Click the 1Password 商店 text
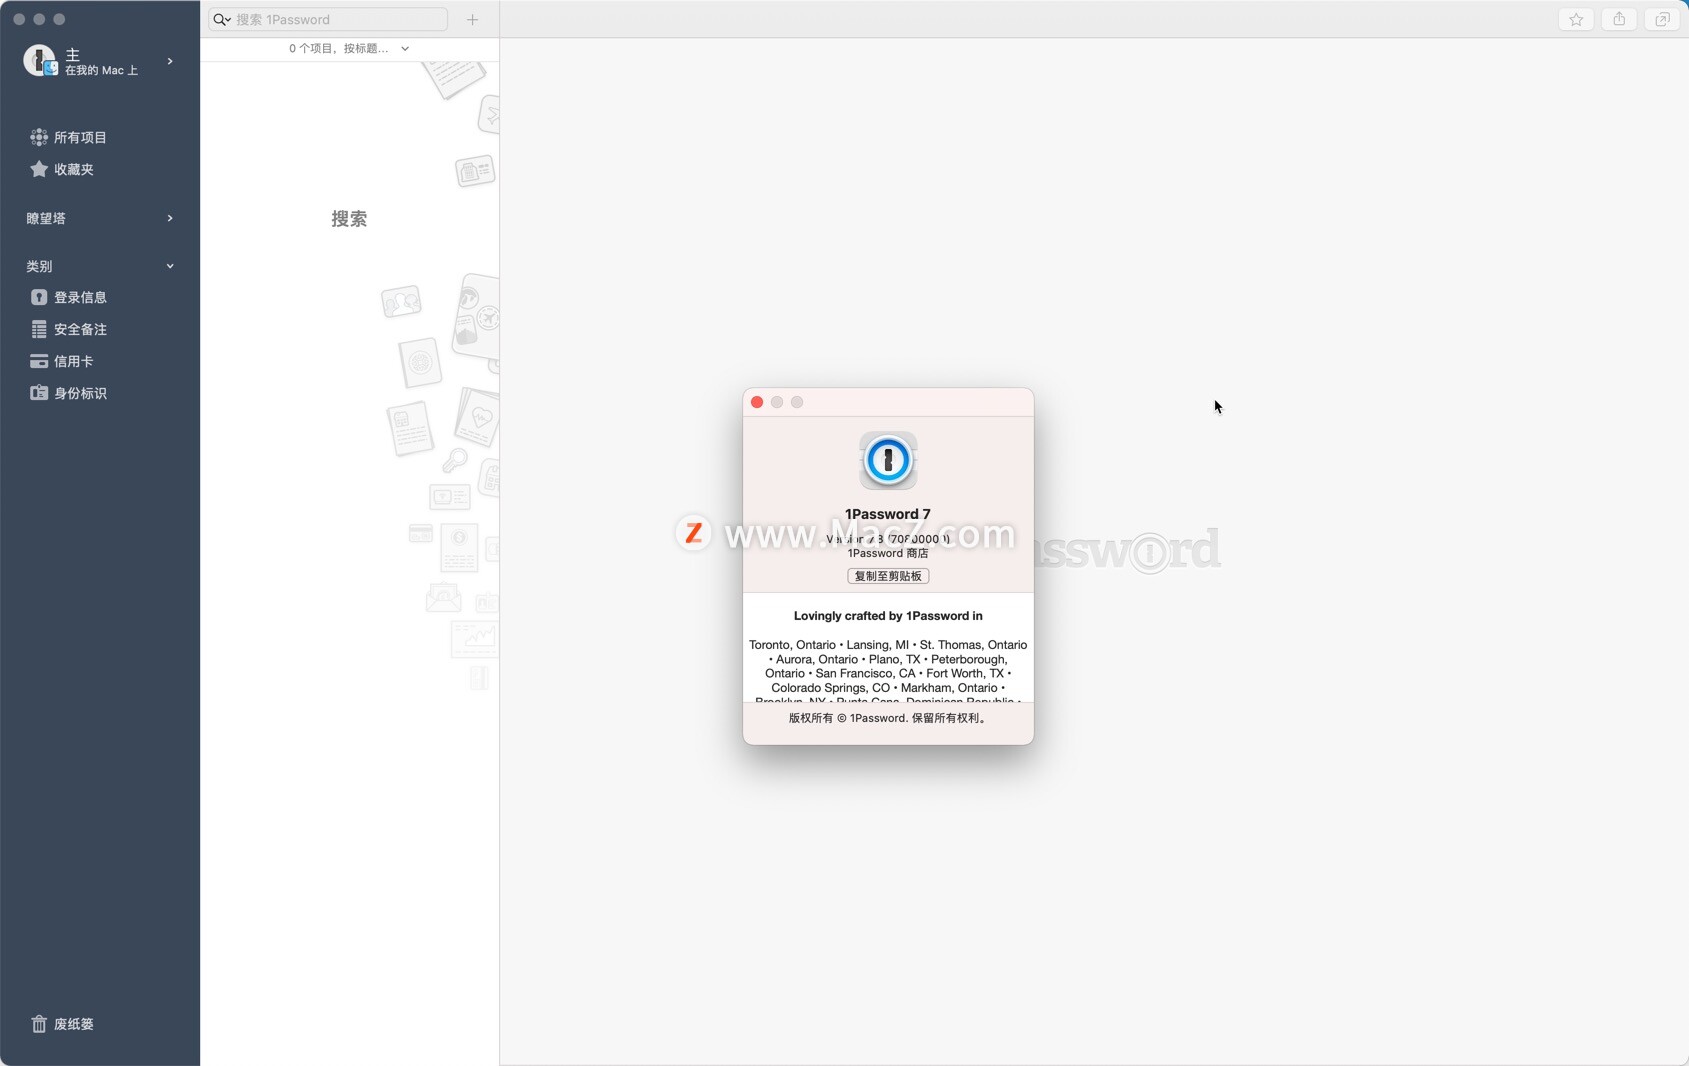The image size is (1689, 1066). point(888,553)
